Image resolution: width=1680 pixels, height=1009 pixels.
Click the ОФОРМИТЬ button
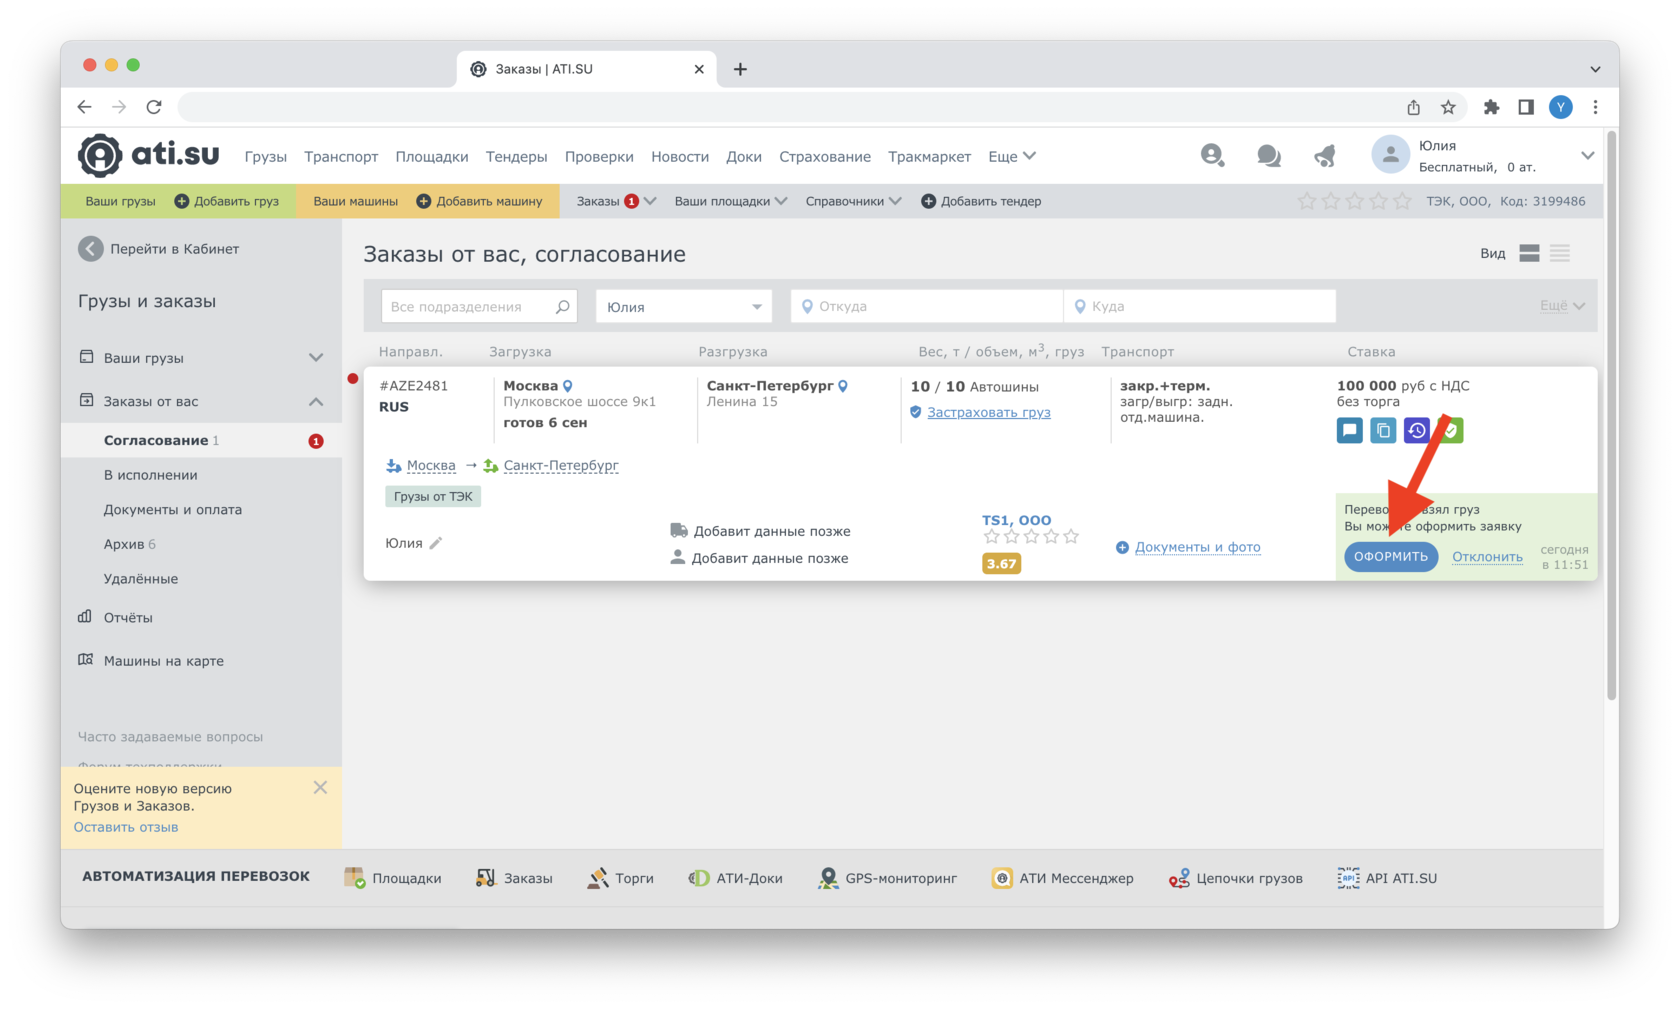1391,556
